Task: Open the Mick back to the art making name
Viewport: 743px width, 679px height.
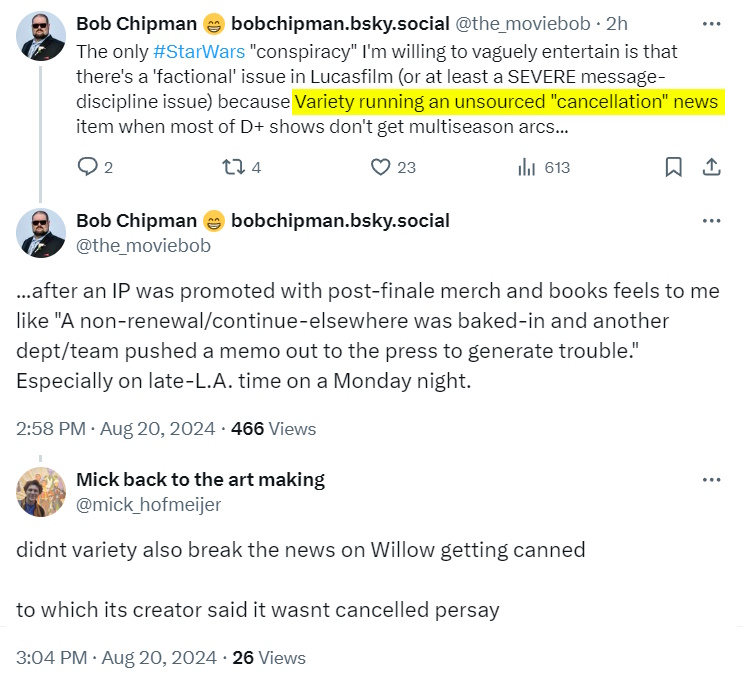Action: [x=200, y=479]
